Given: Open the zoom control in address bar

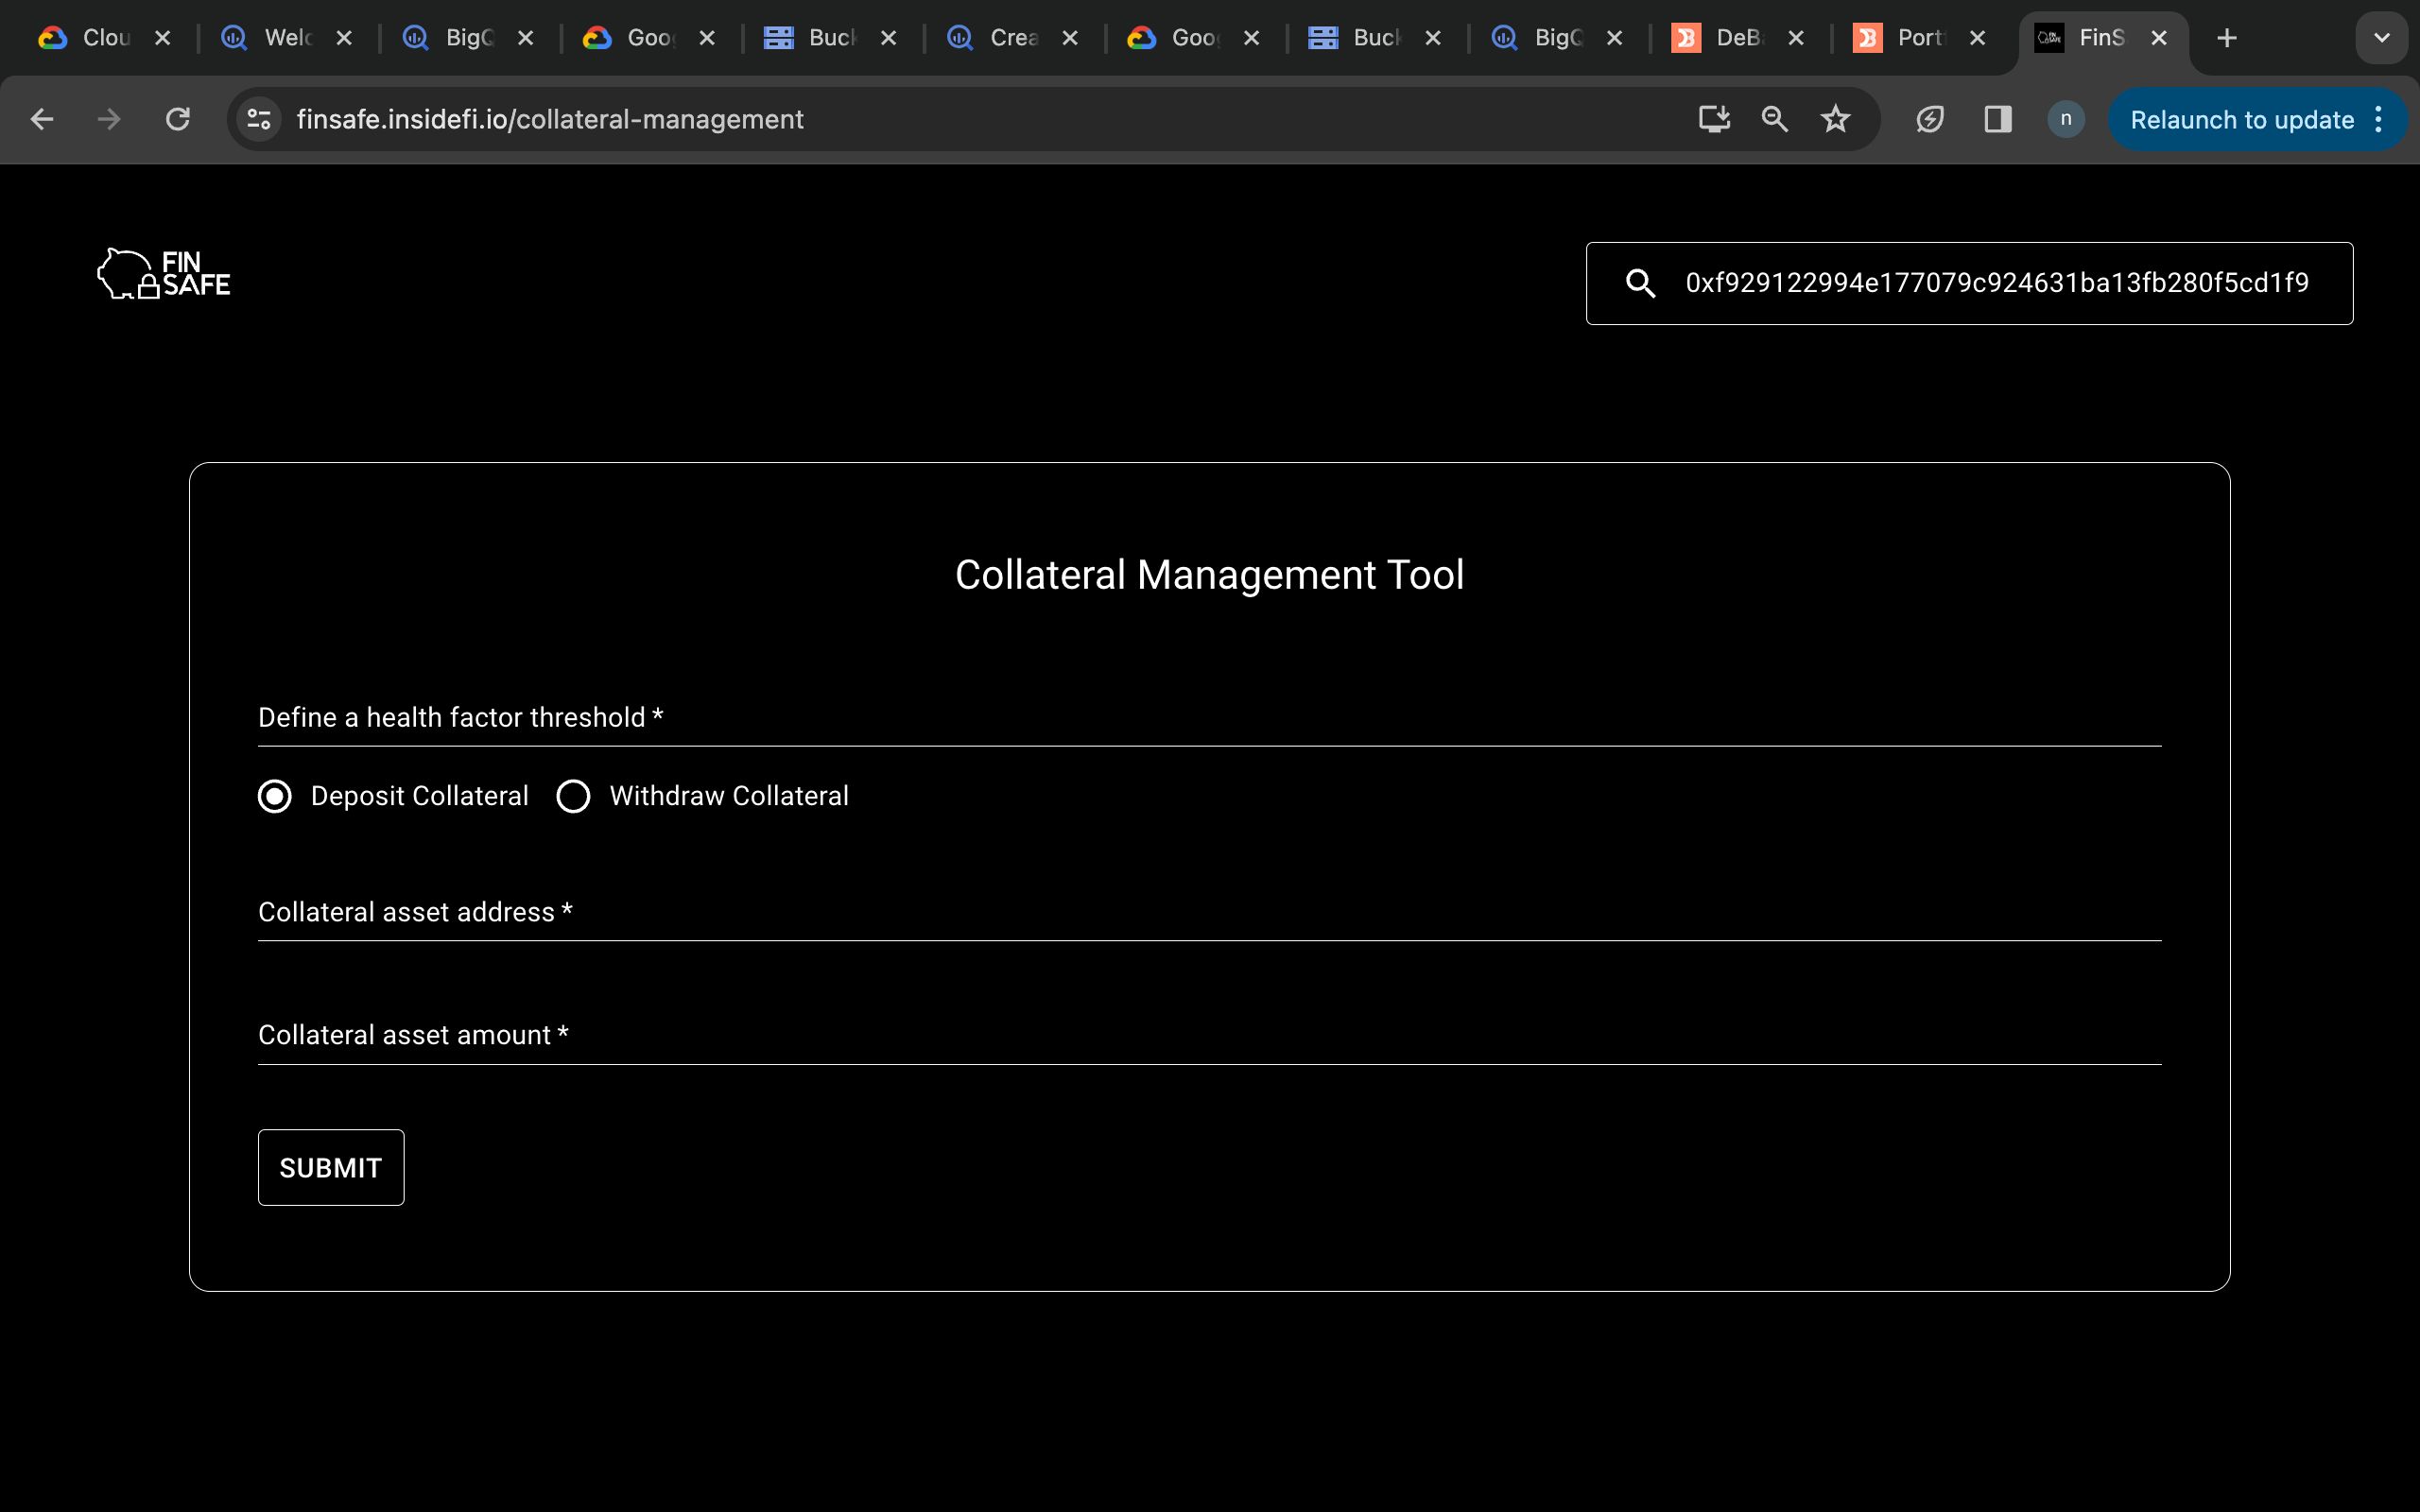Looking at the screenshot, I should tap(1775, 120).
